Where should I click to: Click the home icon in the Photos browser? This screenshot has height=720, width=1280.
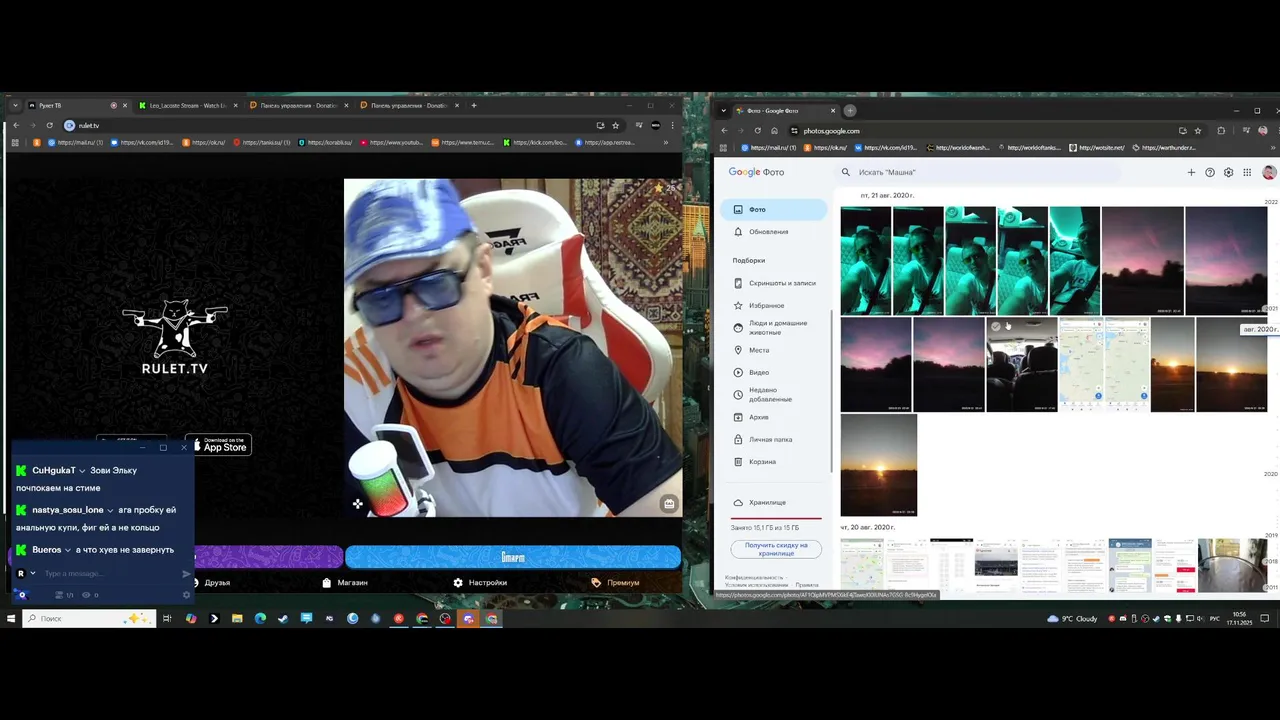coord(773,130)
